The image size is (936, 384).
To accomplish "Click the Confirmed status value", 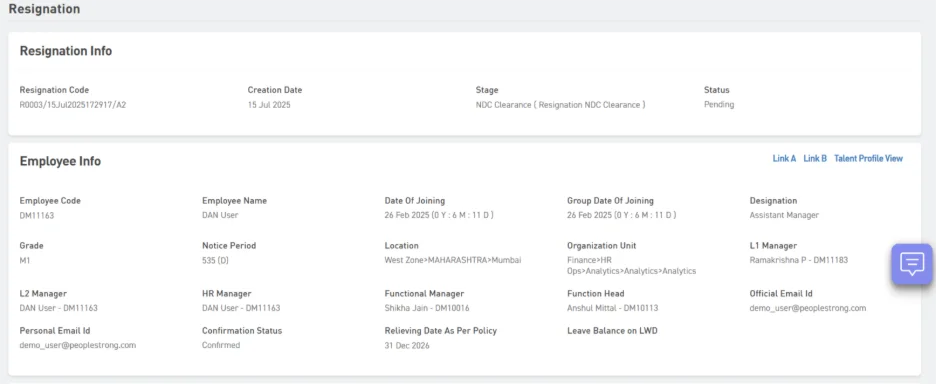I will click(x=221, y=345).
